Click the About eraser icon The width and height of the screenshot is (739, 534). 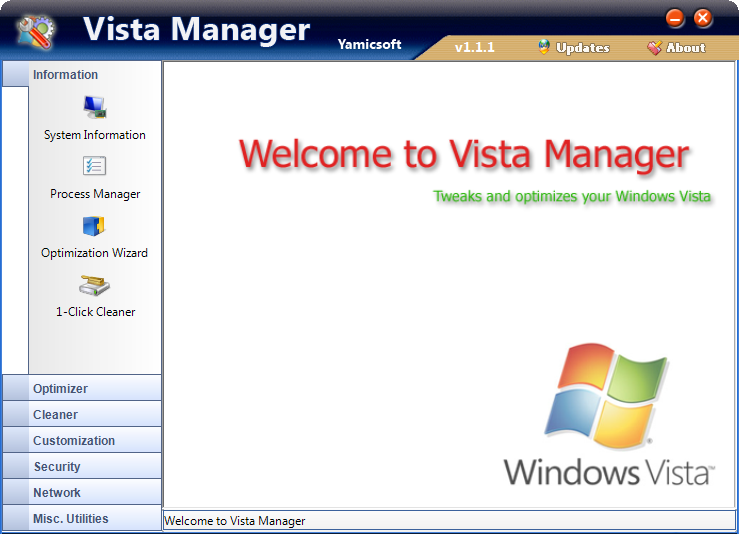click(655, 47)
